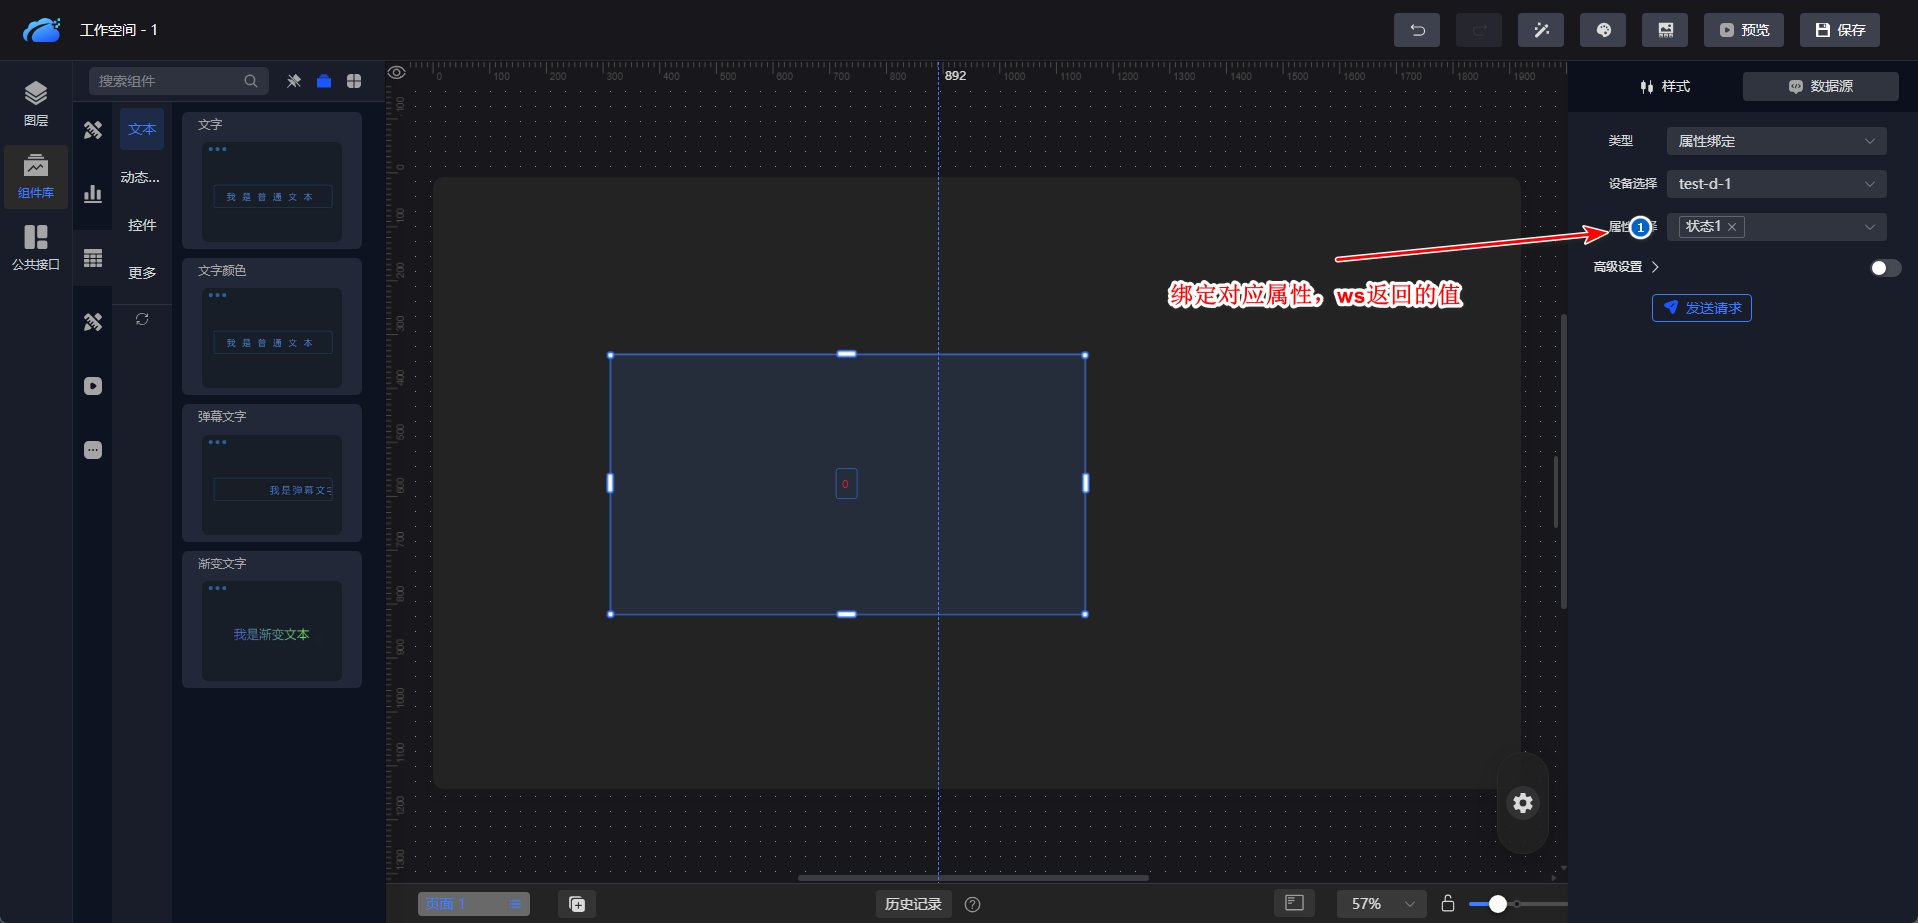Open the 设备选择 test-d-1 dropdown
The width and height of the screenshot is (1918, 923).
pyautogui.click(x=1775, y=184)
